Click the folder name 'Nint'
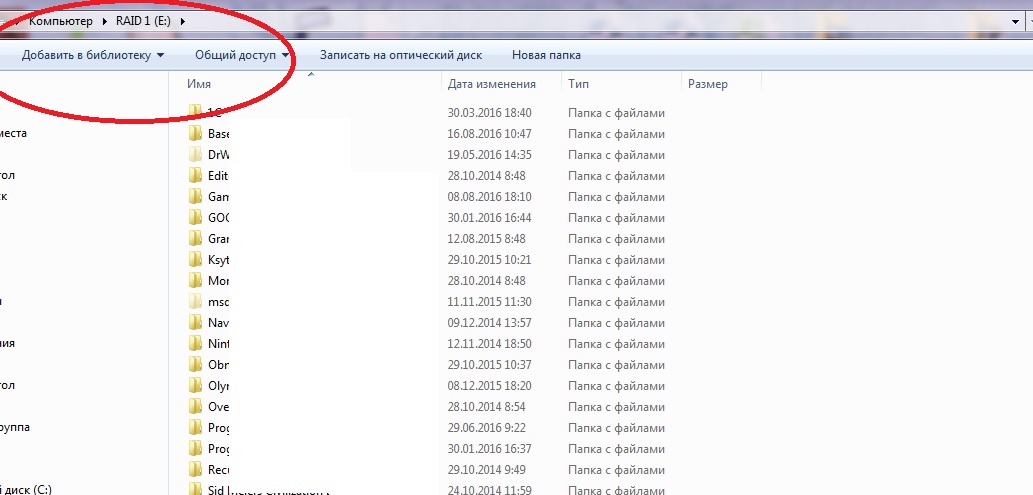The width and height of the screenshot is (1033, 495). pyautogui.click(x=219, y=343)
